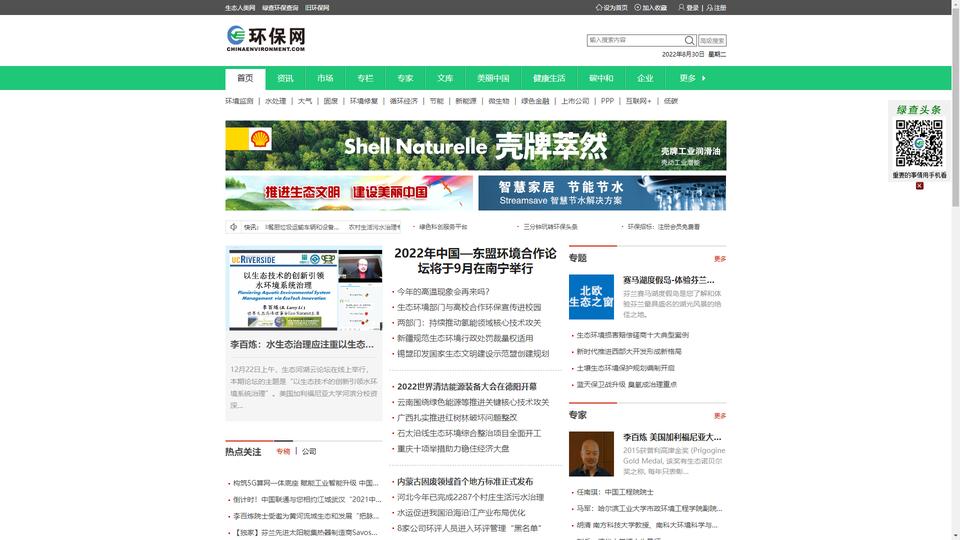The image size is (960, 540).
Task: Open 2022世界清洁能源装备大会在德阳开幕 article
Action: coord(467,386)
